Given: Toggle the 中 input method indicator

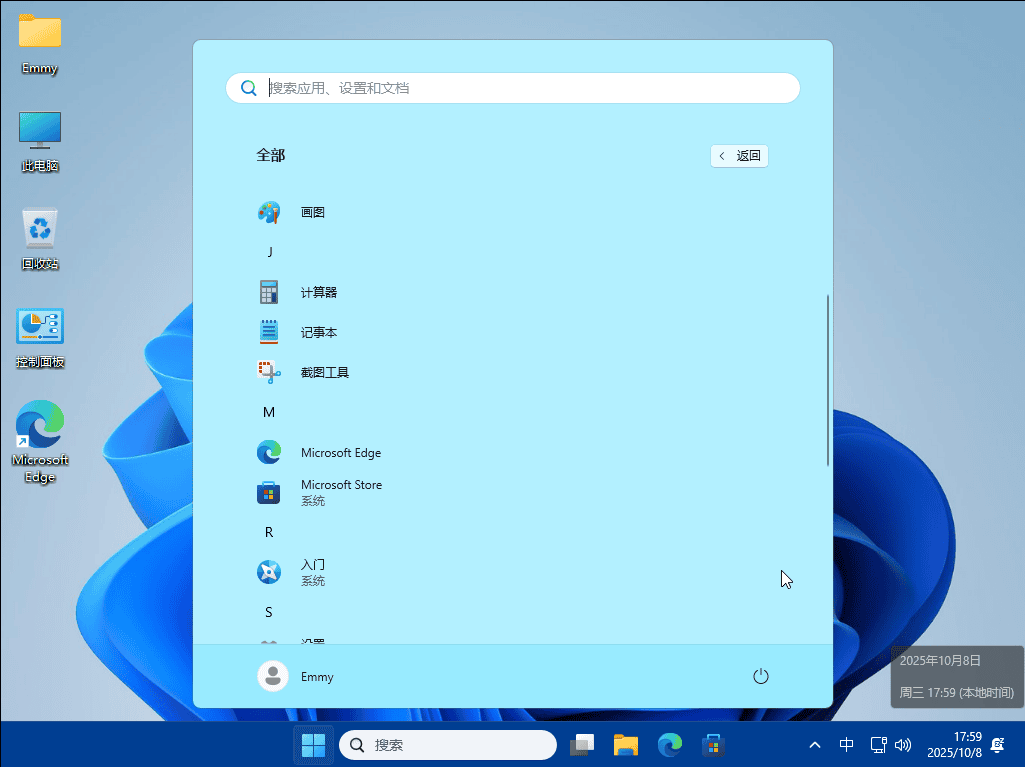Looking at the screenshot, I should point(846,745).
